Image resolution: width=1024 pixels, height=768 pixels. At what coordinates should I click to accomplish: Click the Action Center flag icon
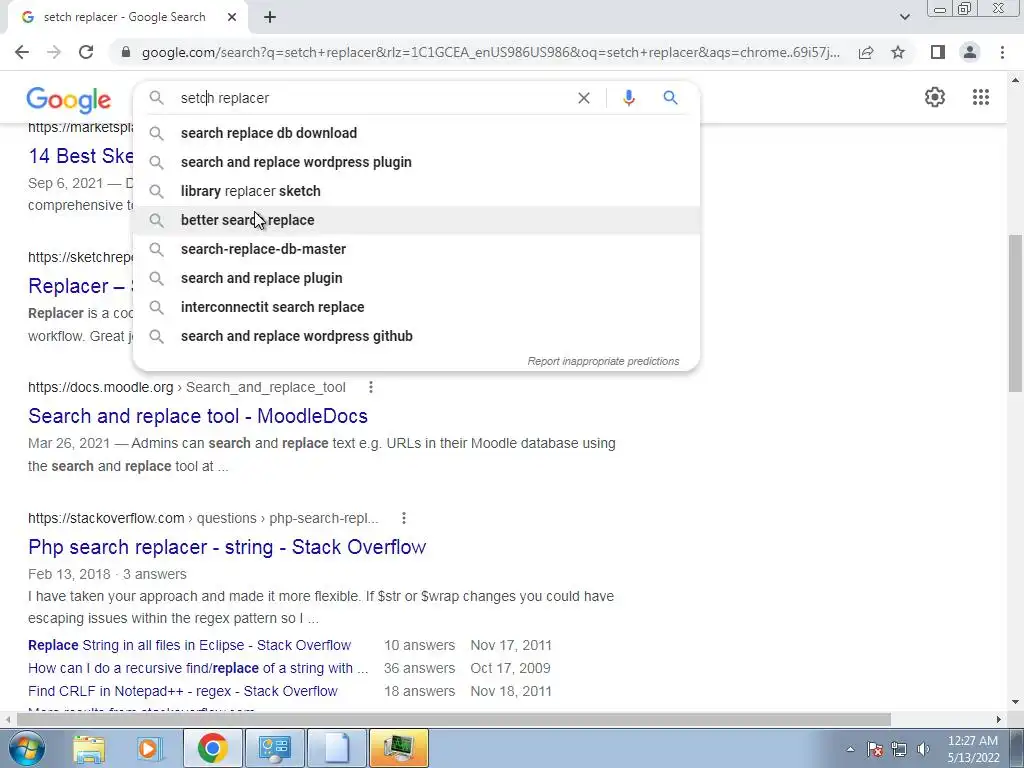(x=875, y=749)
